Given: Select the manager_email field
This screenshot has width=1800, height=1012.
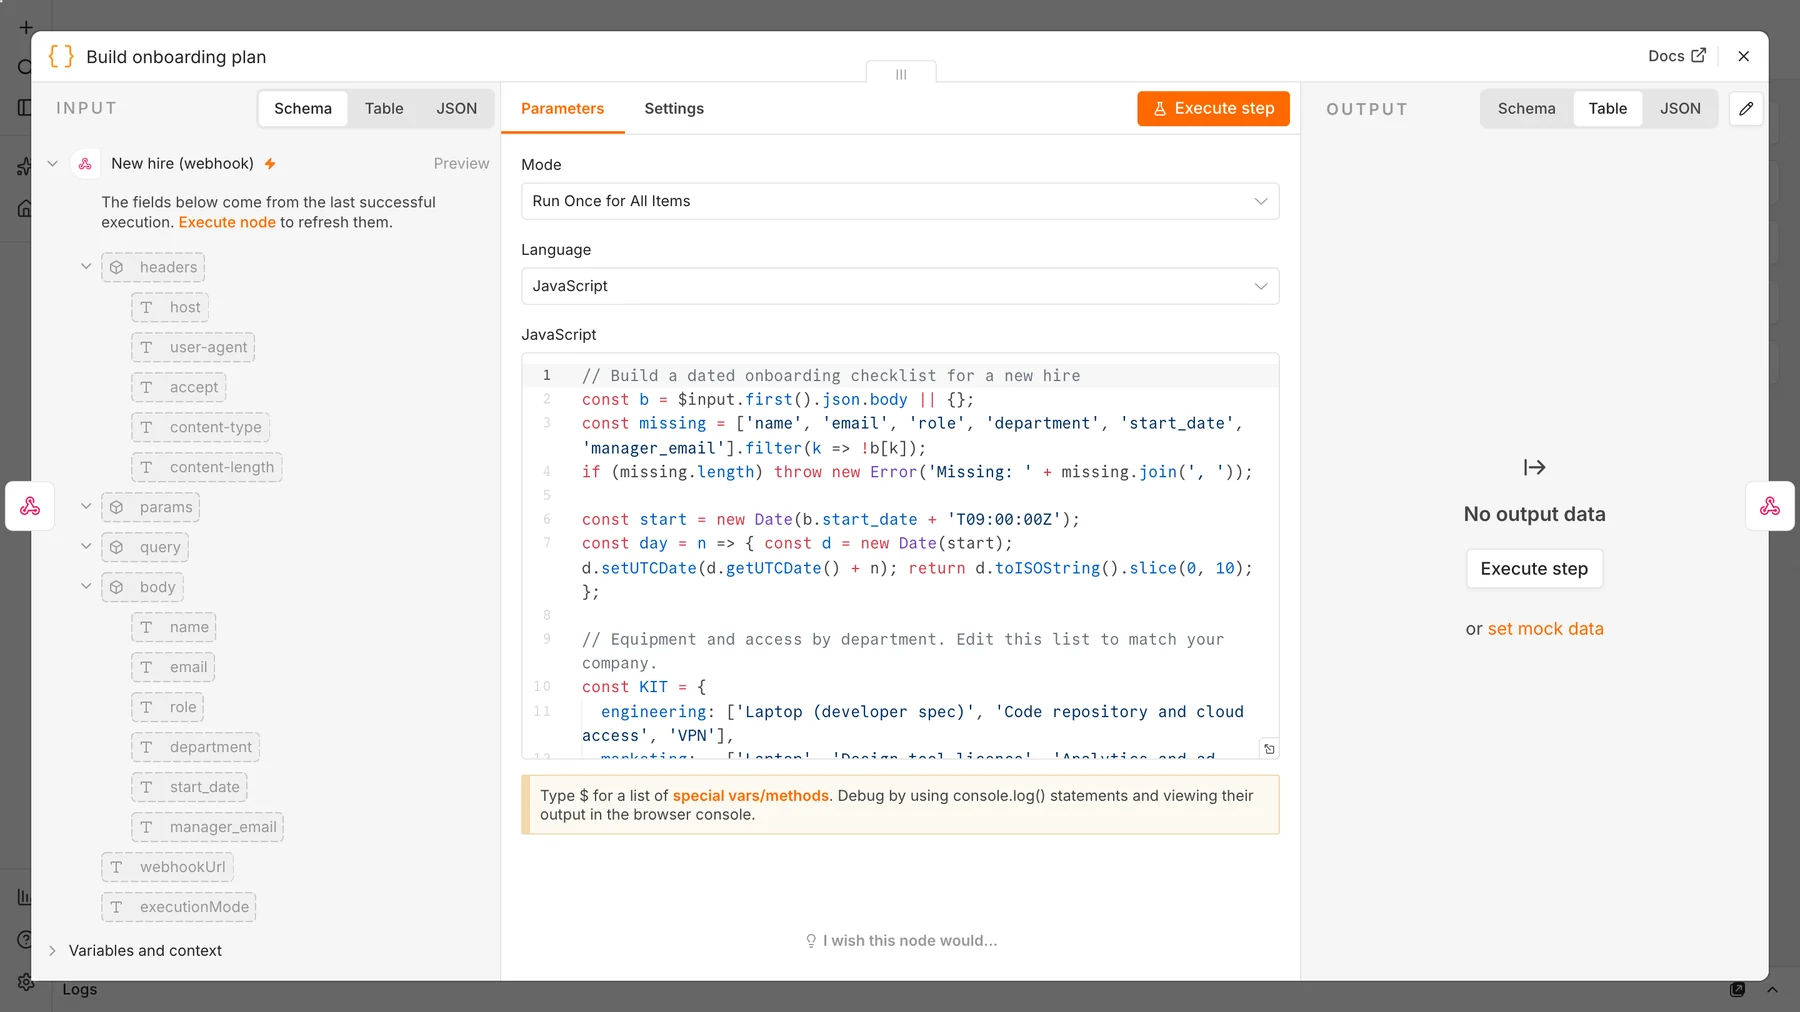Looking at the screenshot, I should 208,827.
